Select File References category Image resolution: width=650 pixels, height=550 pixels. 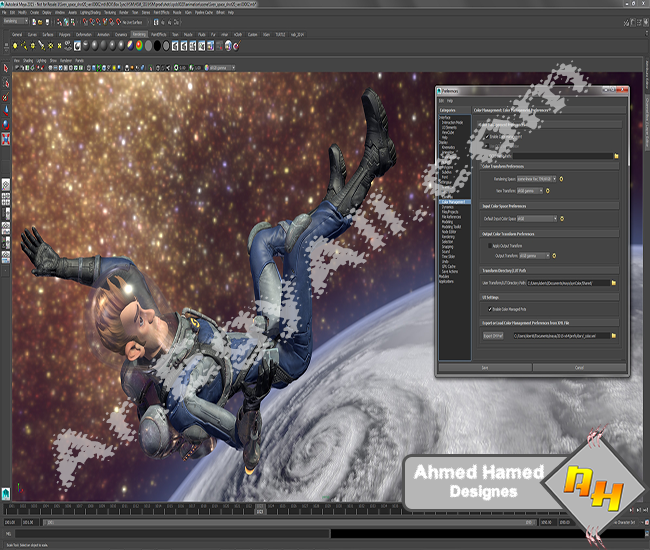coord(451,217)
